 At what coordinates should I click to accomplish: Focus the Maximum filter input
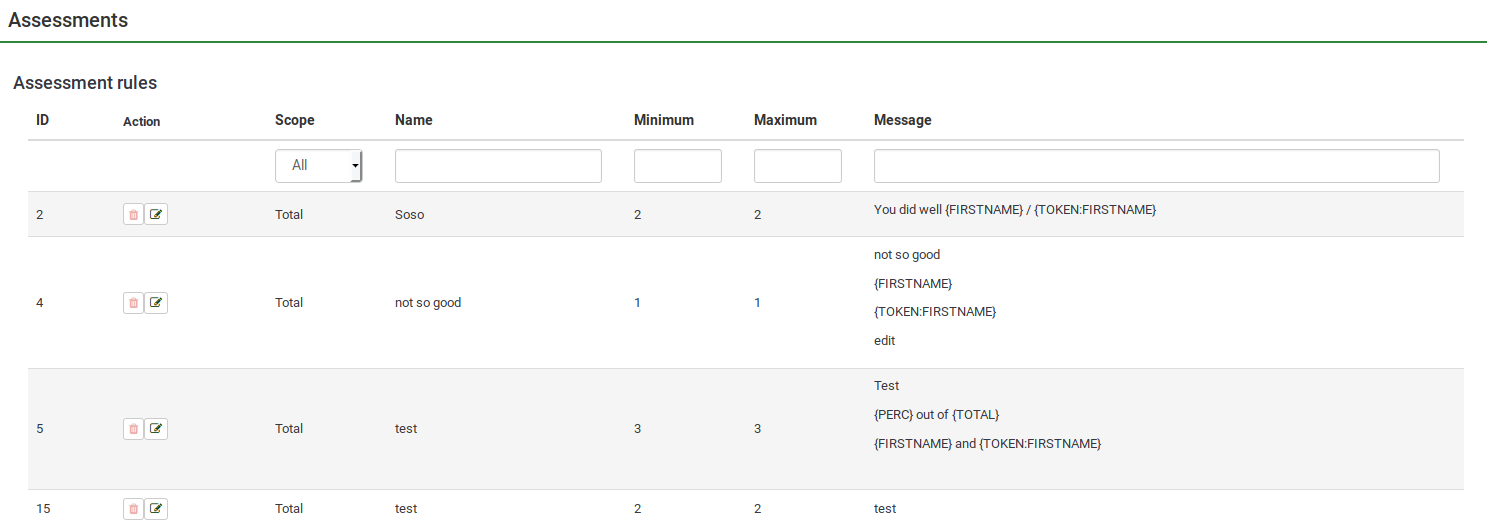click(x=797, y=166)
